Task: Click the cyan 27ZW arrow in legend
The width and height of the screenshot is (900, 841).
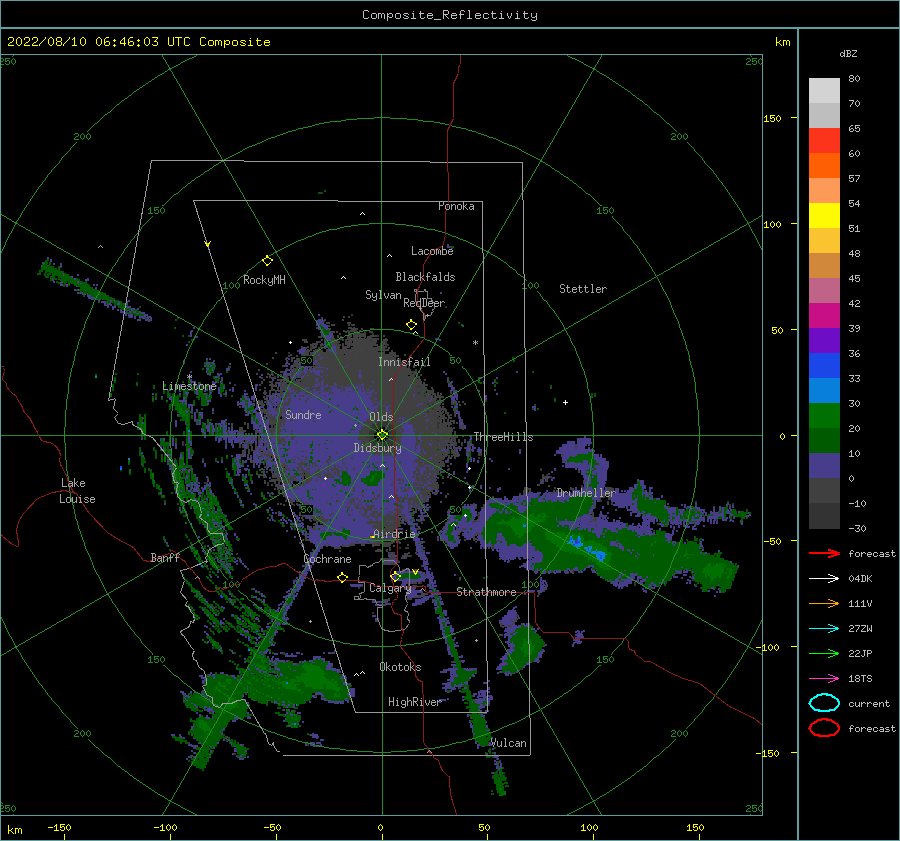Action: pos(824,629)
